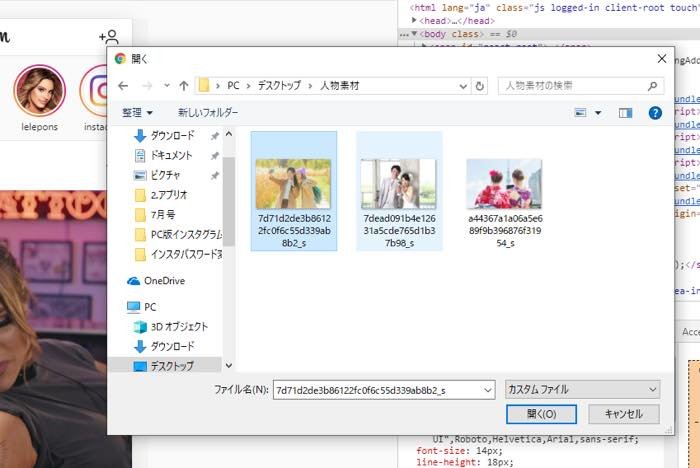Select デスクトップ in the address breadcrumb
This screenshot has width=700, height=468.
(x=279, y=85)
